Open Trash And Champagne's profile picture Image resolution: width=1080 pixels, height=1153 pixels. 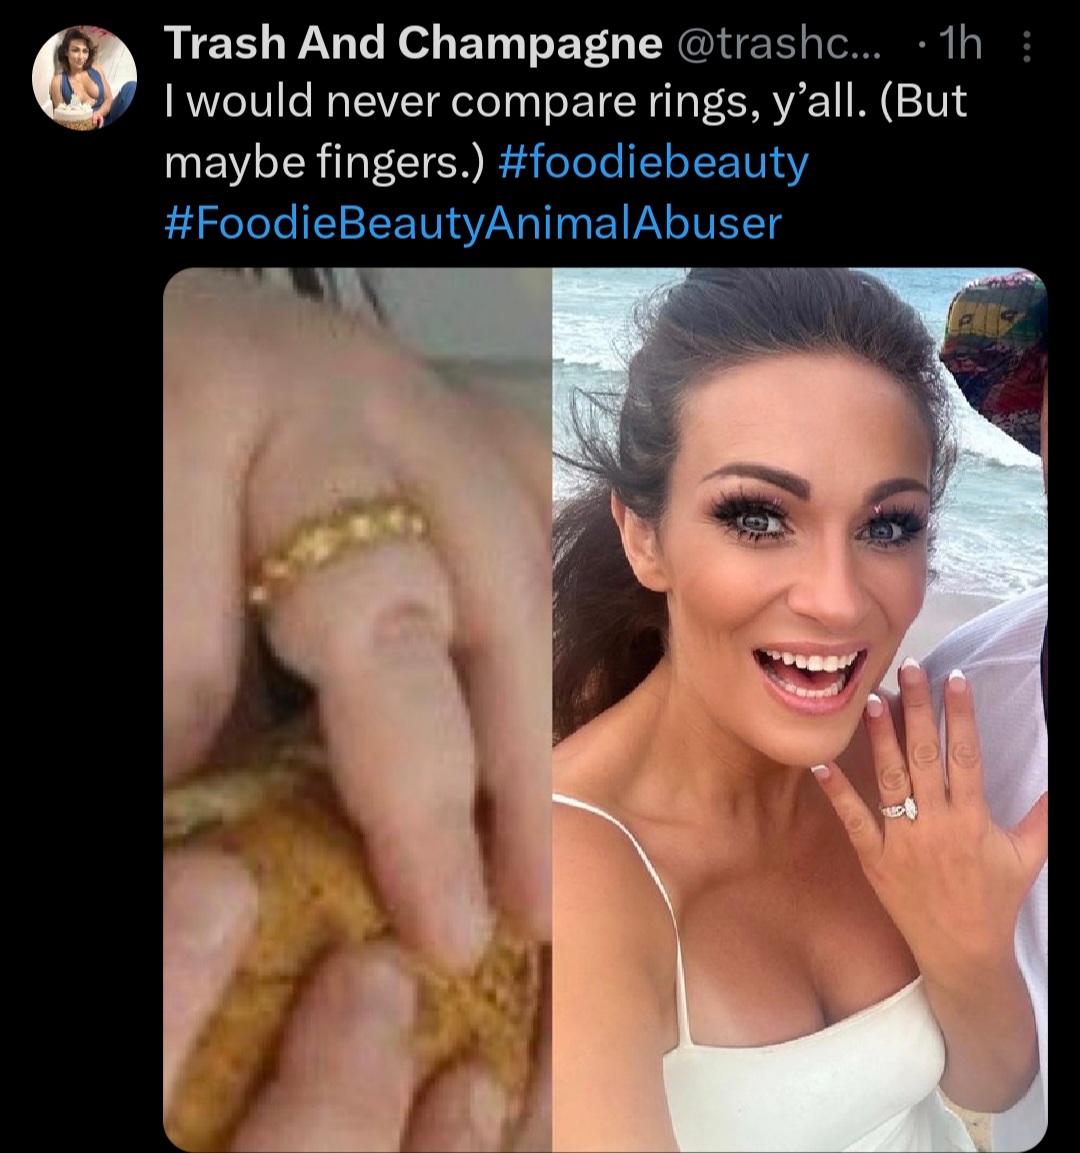coord(85,79)
